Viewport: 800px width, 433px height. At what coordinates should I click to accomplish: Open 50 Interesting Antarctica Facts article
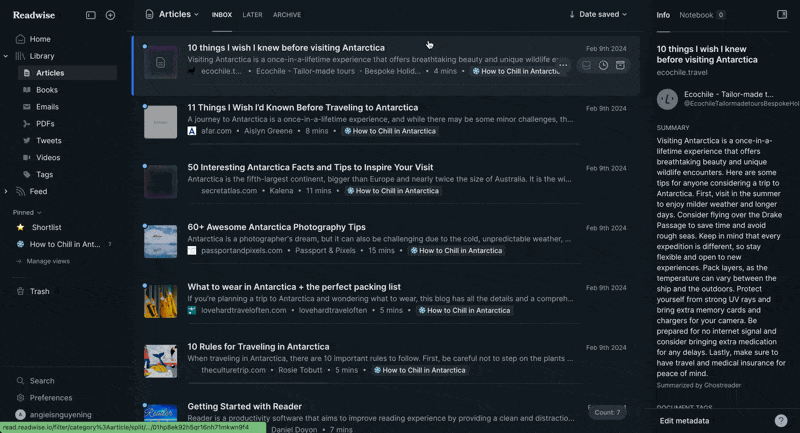click(310, 167)
